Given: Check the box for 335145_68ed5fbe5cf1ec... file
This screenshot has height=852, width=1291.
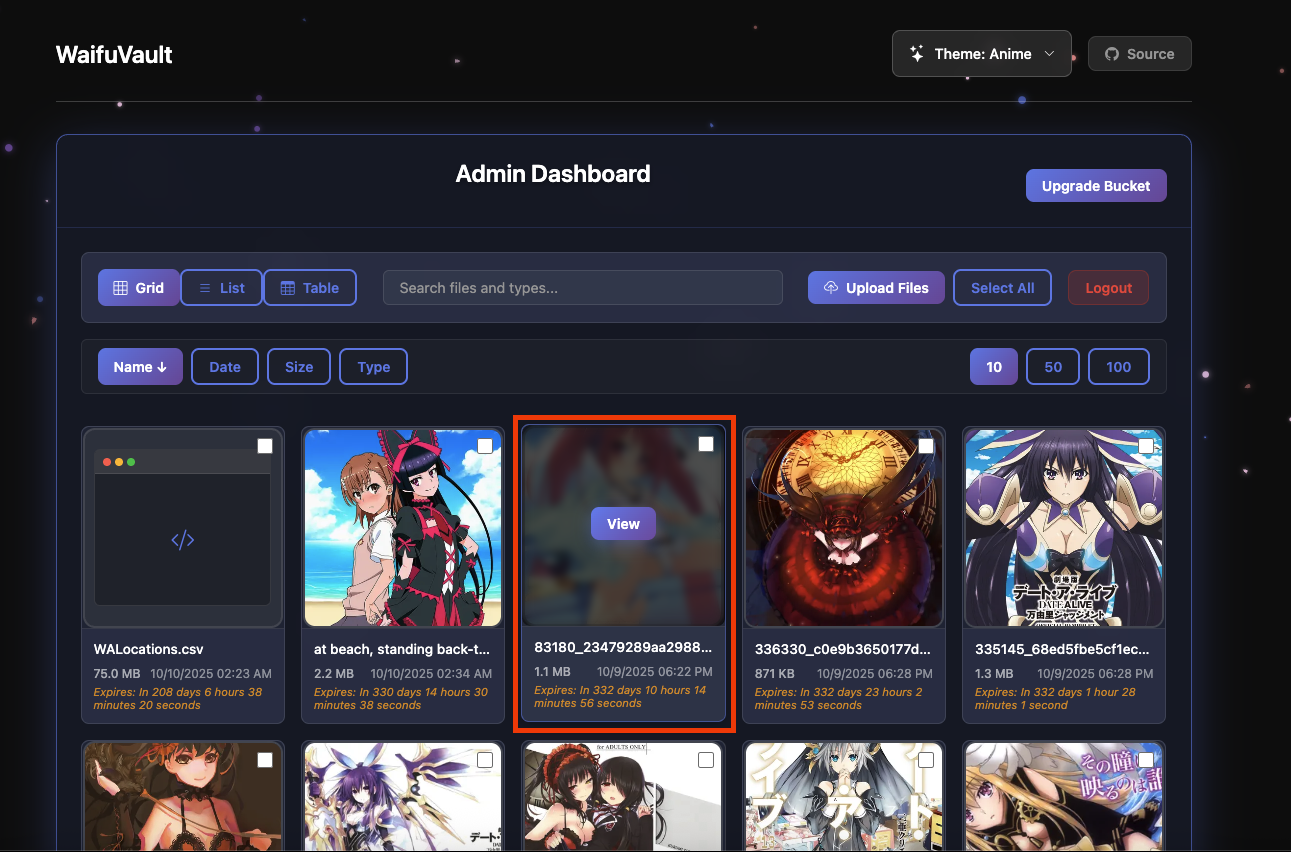Looking at the screenshot, I should click(1146, 446).
